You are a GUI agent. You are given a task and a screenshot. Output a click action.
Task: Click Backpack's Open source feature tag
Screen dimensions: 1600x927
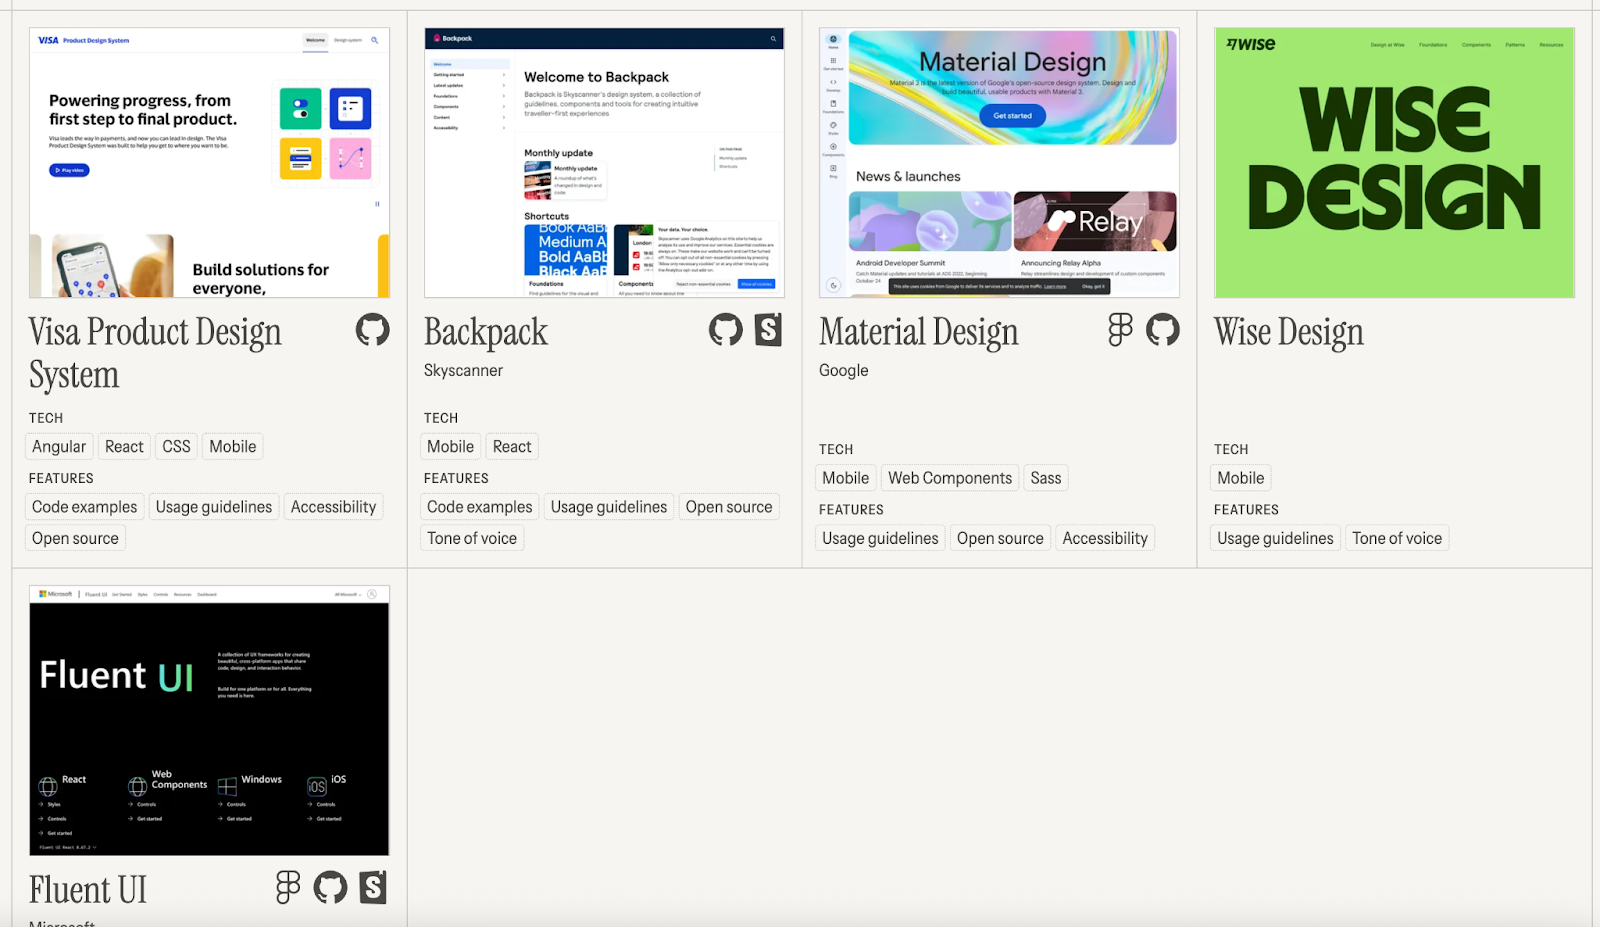click(x=728, y=507)
